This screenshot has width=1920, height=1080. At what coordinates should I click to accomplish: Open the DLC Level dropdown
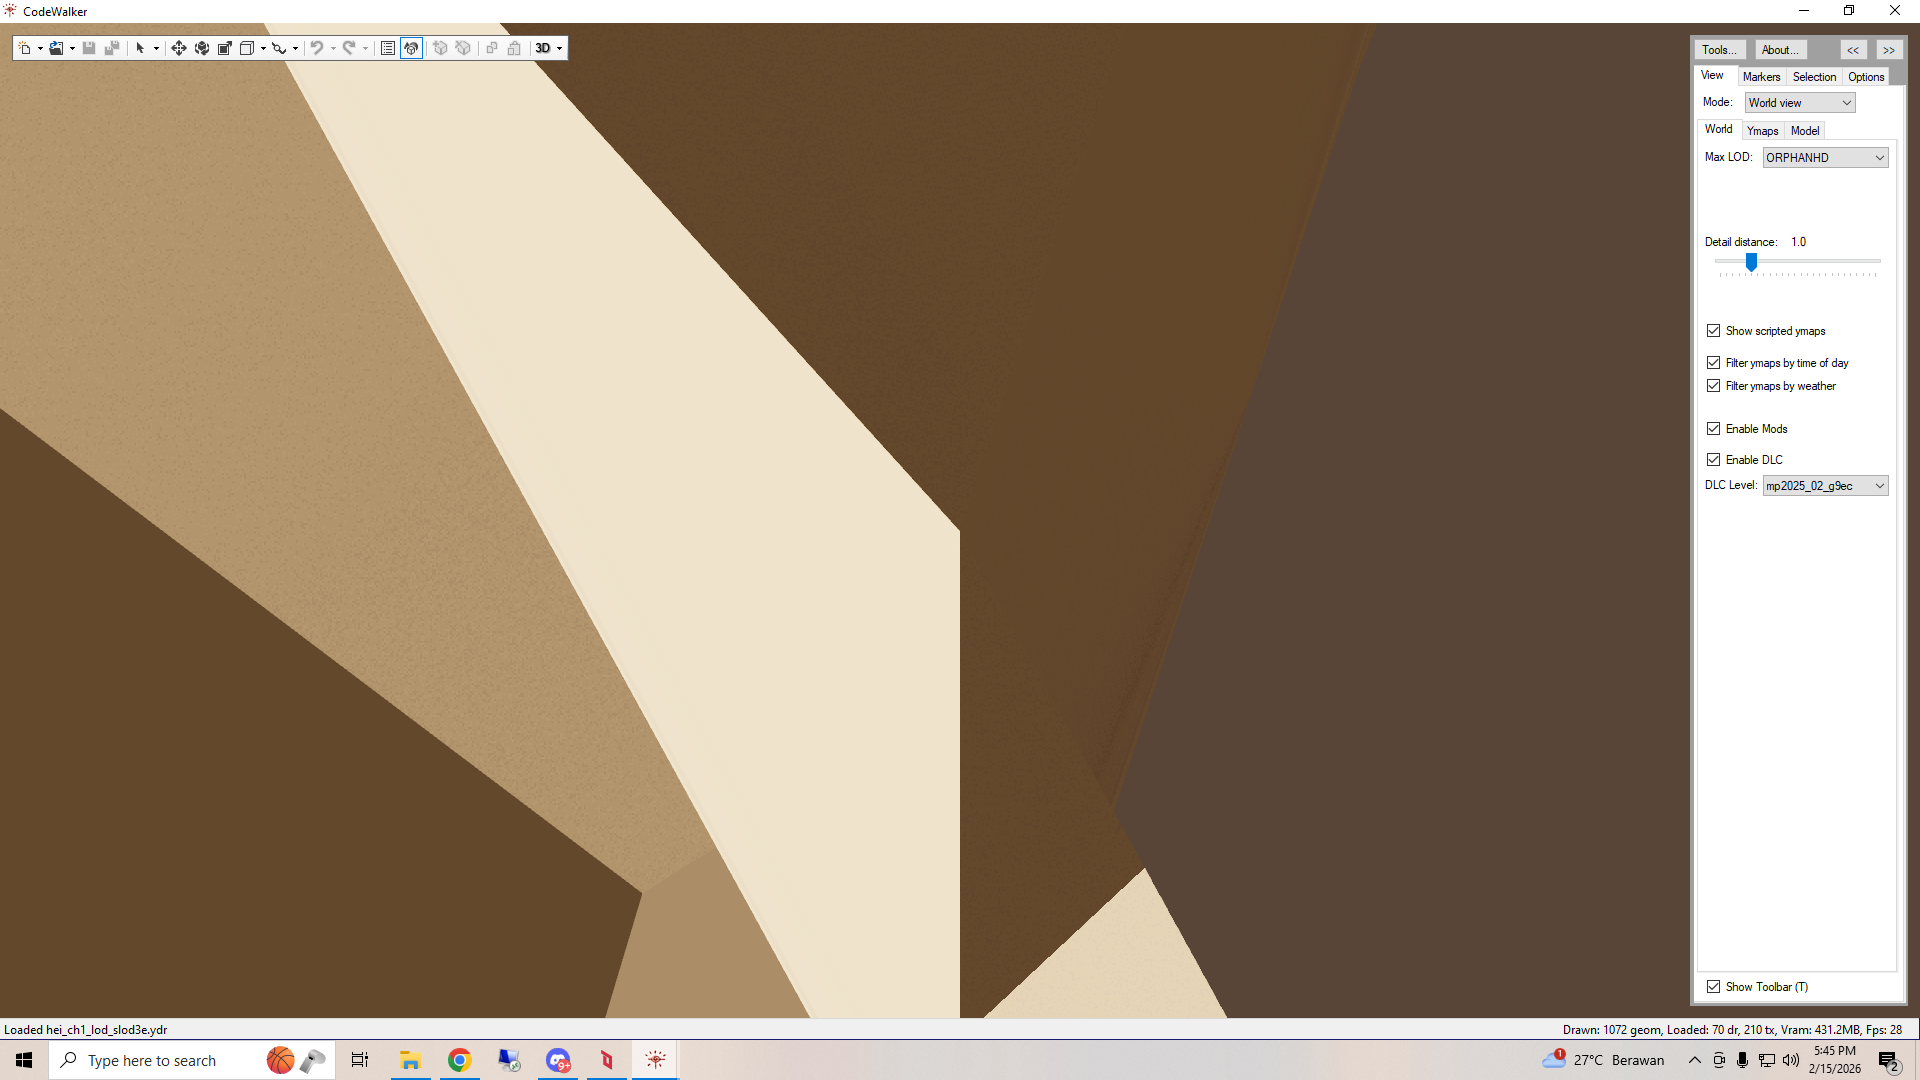coord(1825,486)
